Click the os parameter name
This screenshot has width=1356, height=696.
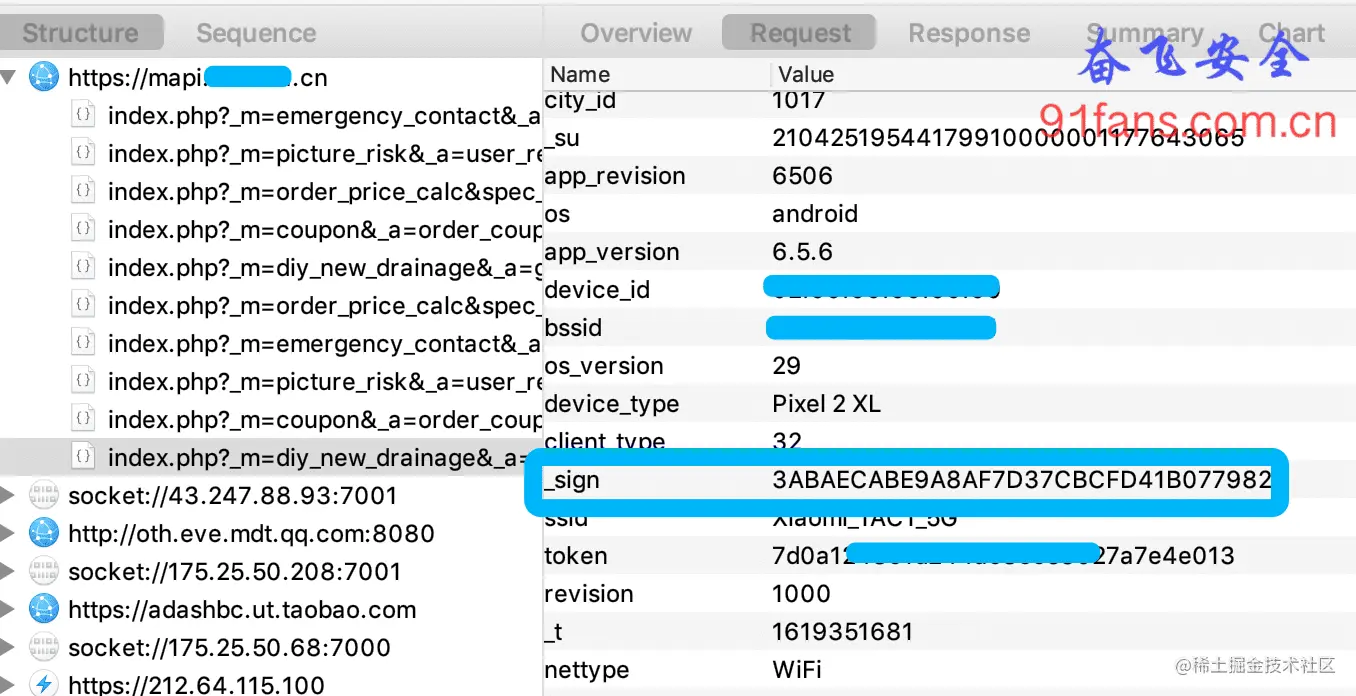pyautogui.click(x=557, y=214)
